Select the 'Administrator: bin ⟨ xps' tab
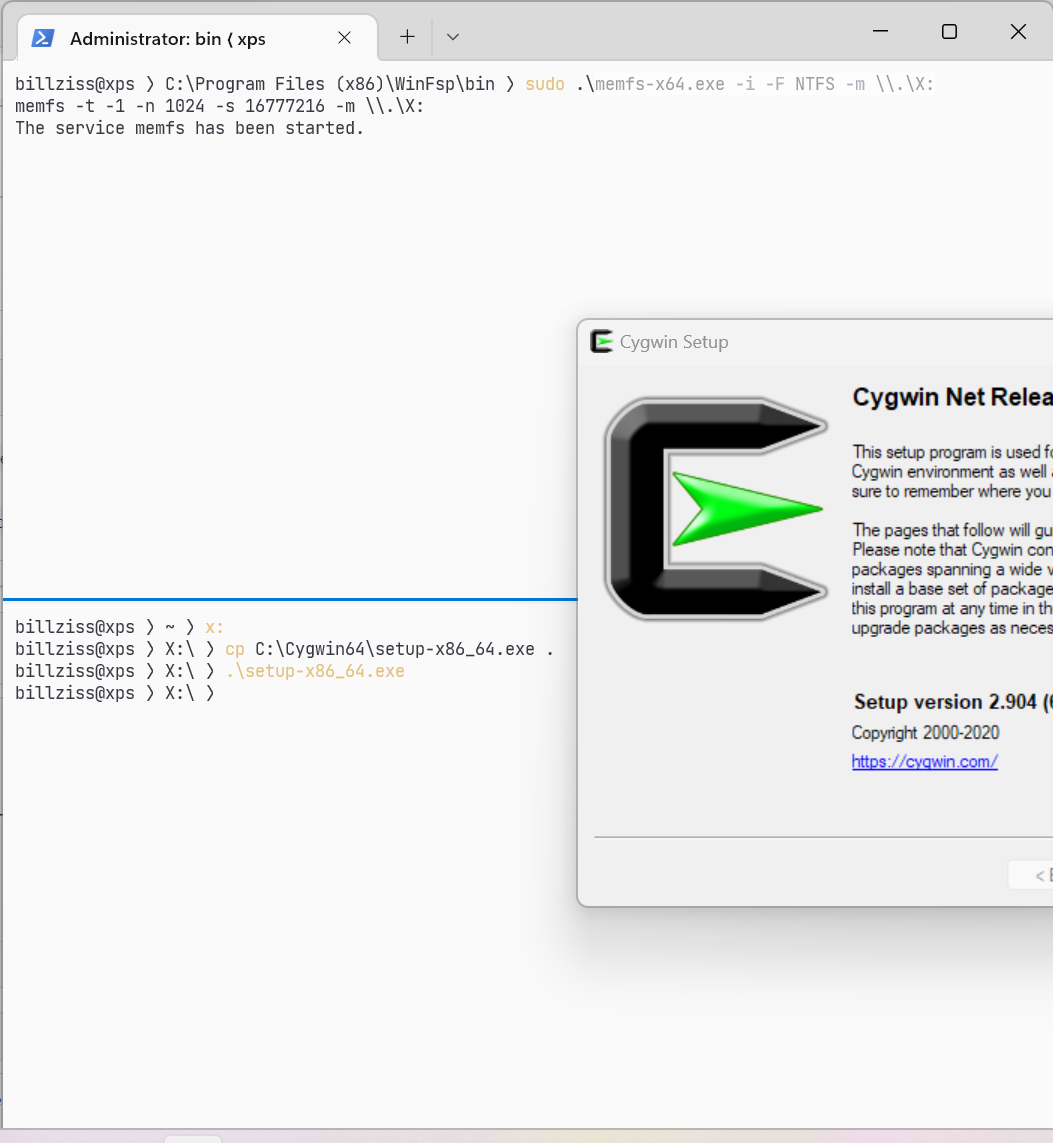This screenshot has width=1053, height=1143. [197, 38]
